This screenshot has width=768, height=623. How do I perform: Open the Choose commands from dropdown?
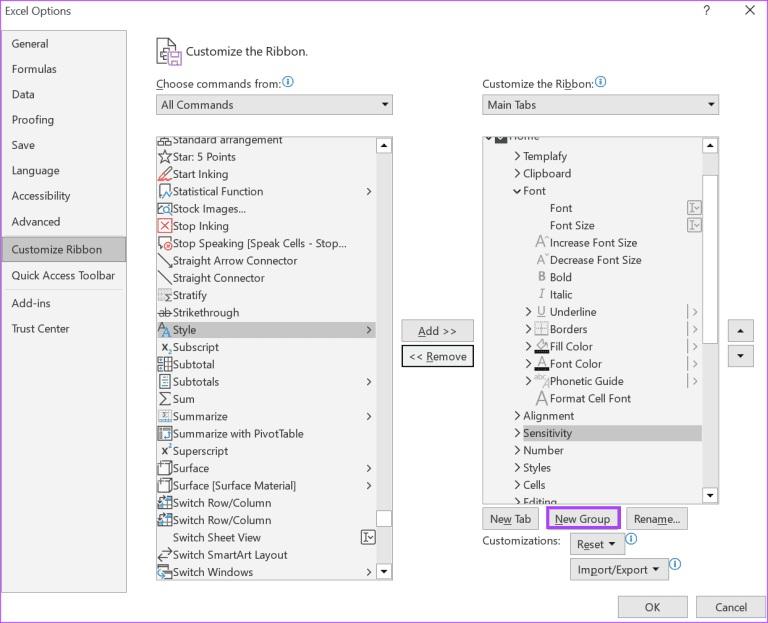274,105
